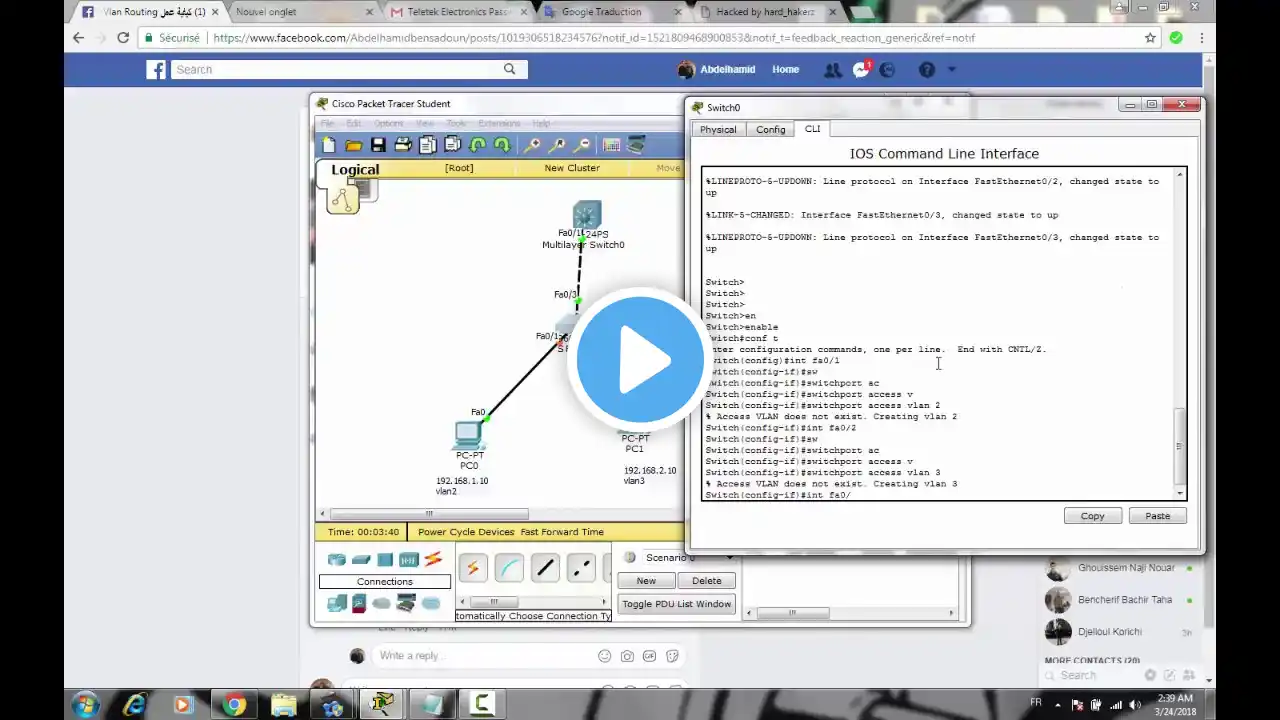1280x720 pixels.
Task: Expand the Facebook account dropdown arrow
Action: point(951,70)
